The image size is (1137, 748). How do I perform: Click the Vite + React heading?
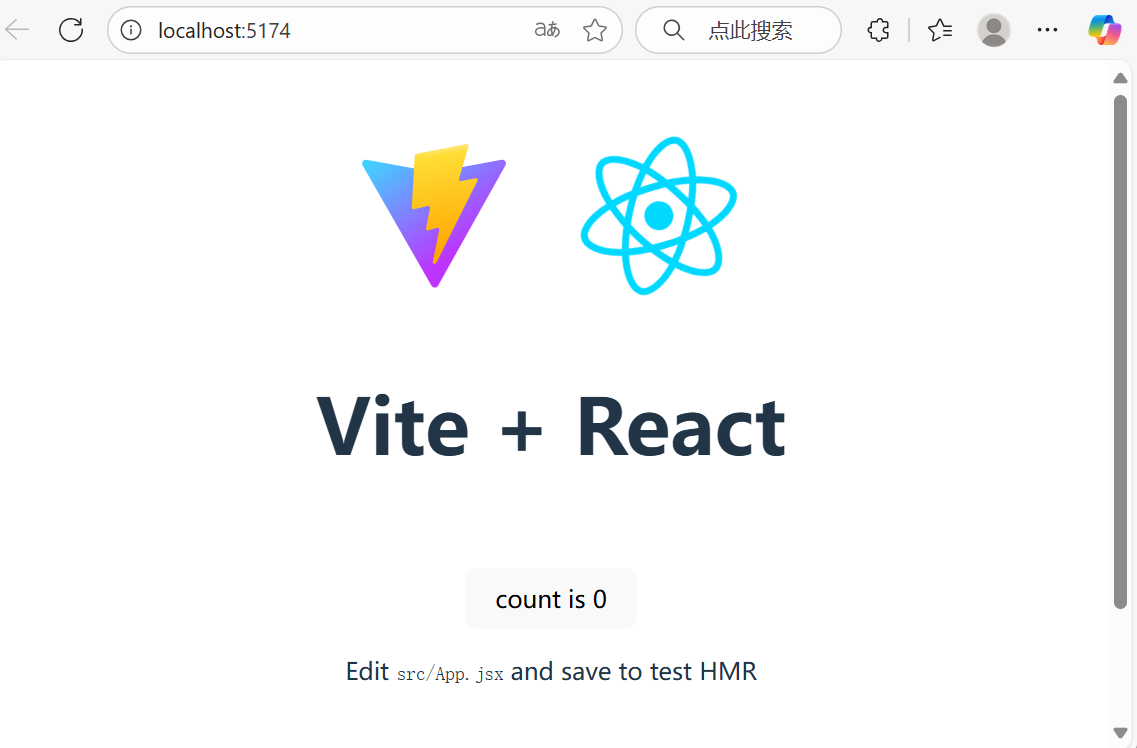tap(551, 426)
